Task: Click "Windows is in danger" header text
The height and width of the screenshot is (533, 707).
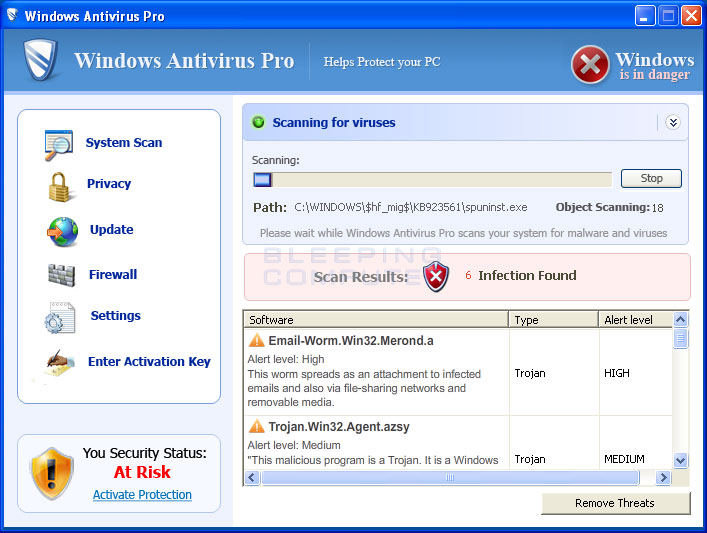Action: tap(655, 66)
